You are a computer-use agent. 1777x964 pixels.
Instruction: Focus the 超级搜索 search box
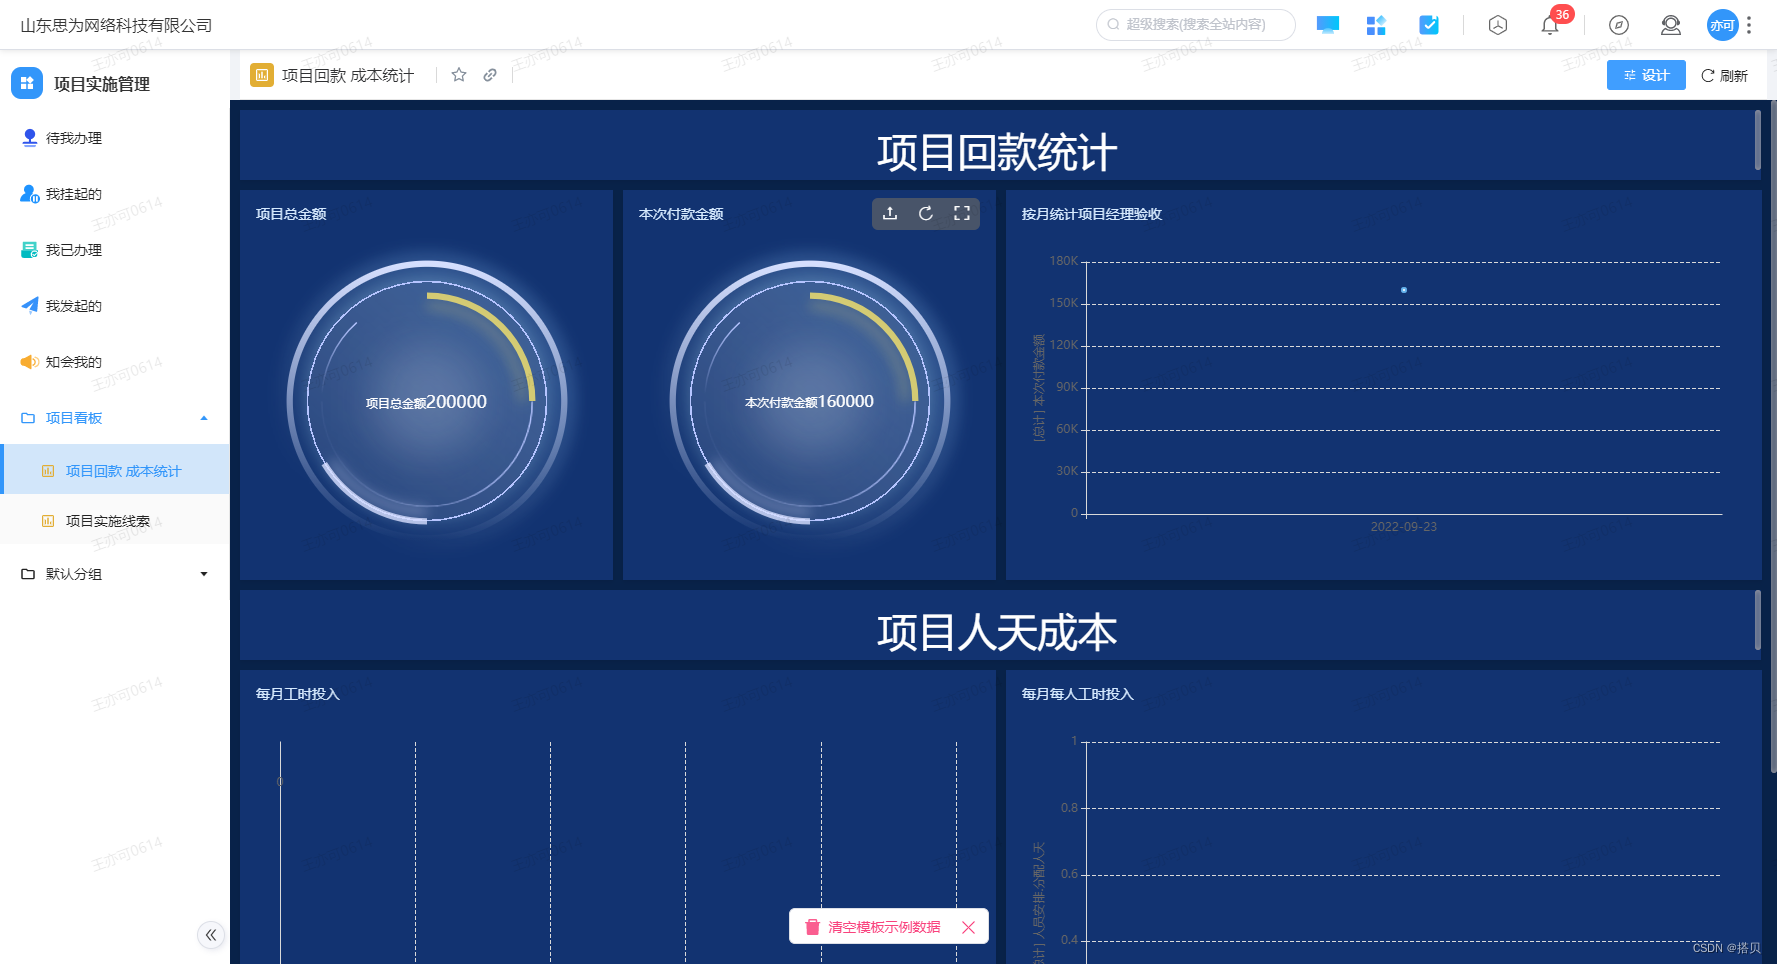click(x=1195, y=25)
